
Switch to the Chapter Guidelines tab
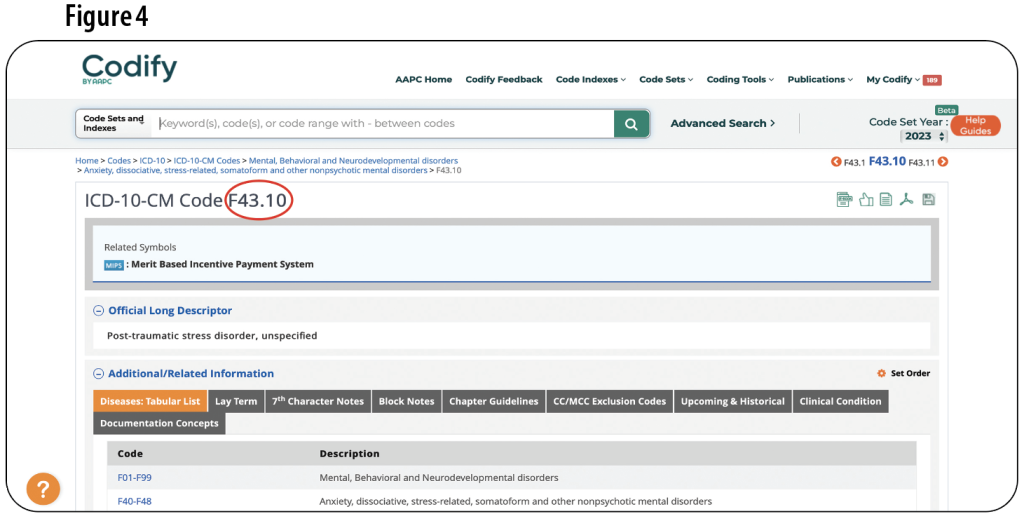pyautogui.click(x=494, y=402)
